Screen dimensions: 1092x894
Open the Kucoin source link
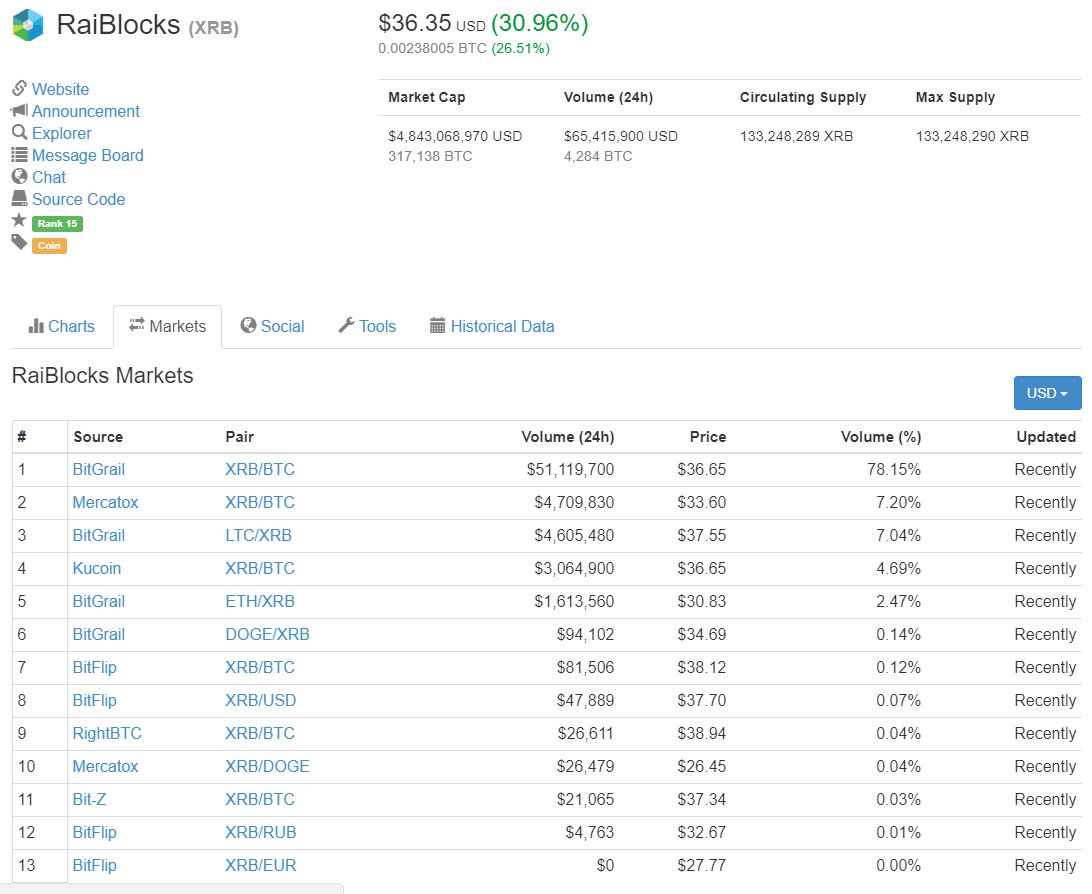tap(97, 568)
